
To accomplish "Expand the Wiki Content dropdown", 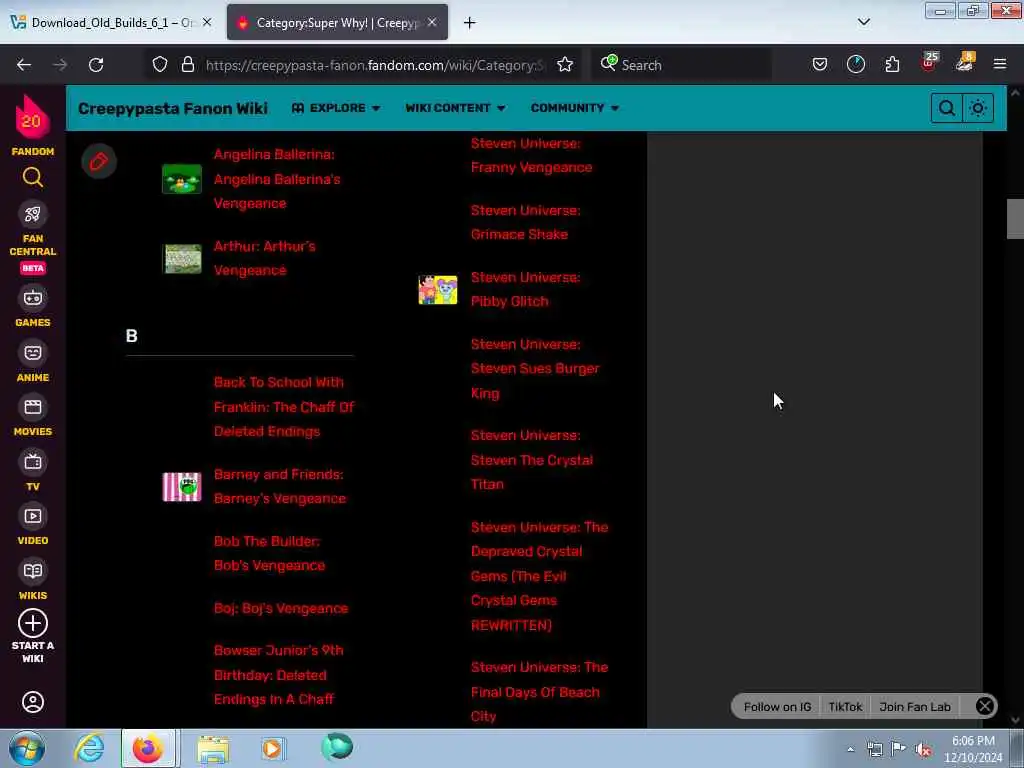I will click(x=455, y=108).
